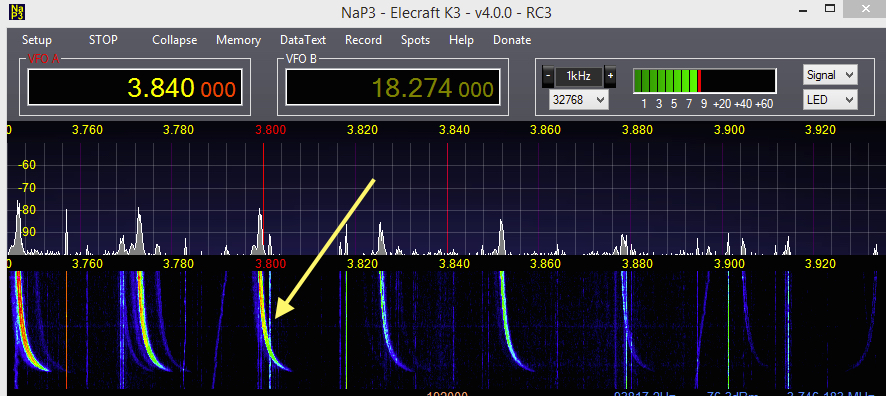Increase tuning step with plus button
The height and width of the screenshot is (396, 886).
(610, 75)
